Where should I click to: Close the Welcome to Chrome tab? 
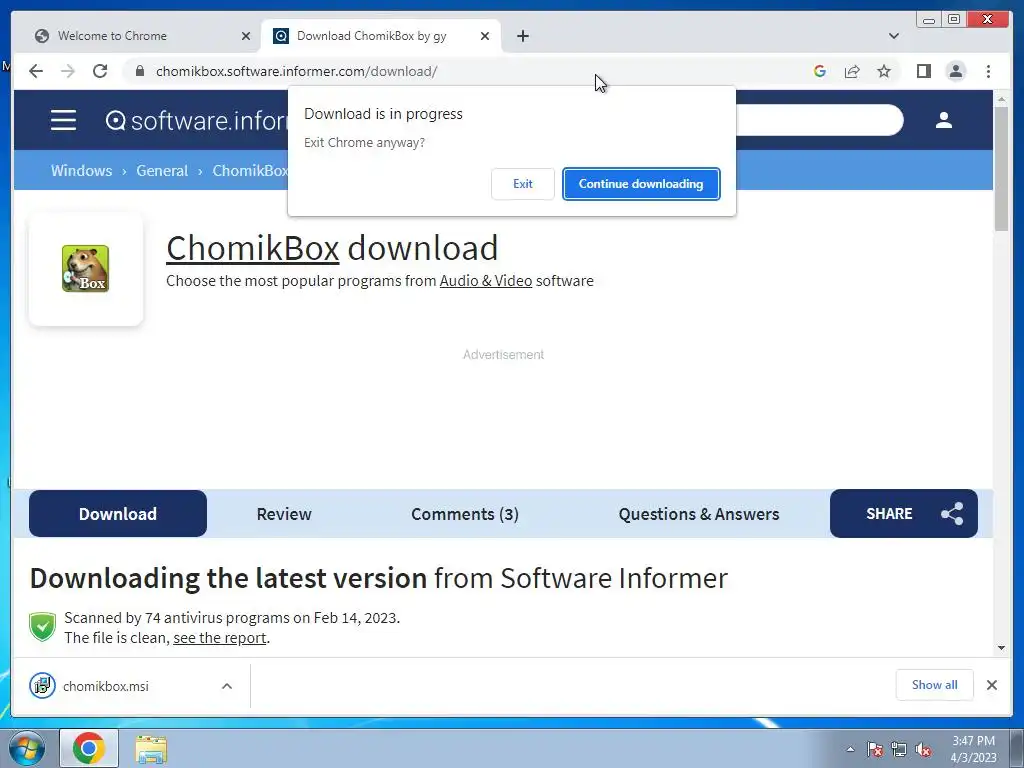[246, 36]
